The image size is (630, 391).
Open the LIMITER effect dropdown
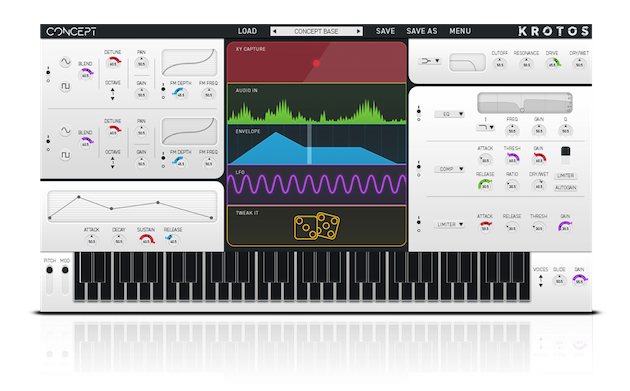(x=449, y=225)
